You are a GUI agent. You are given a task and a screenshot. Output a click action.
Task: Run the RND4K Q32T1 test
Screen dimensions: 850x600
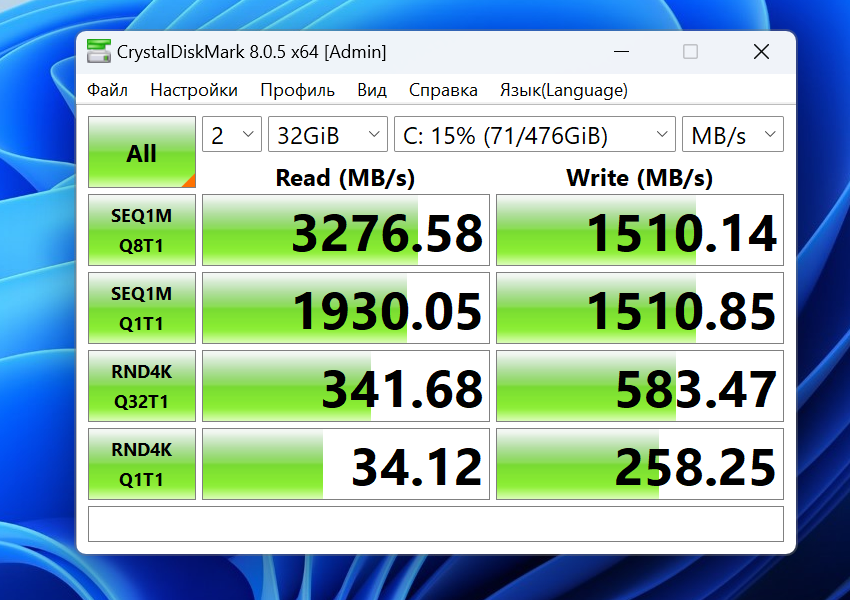(142, 386)
